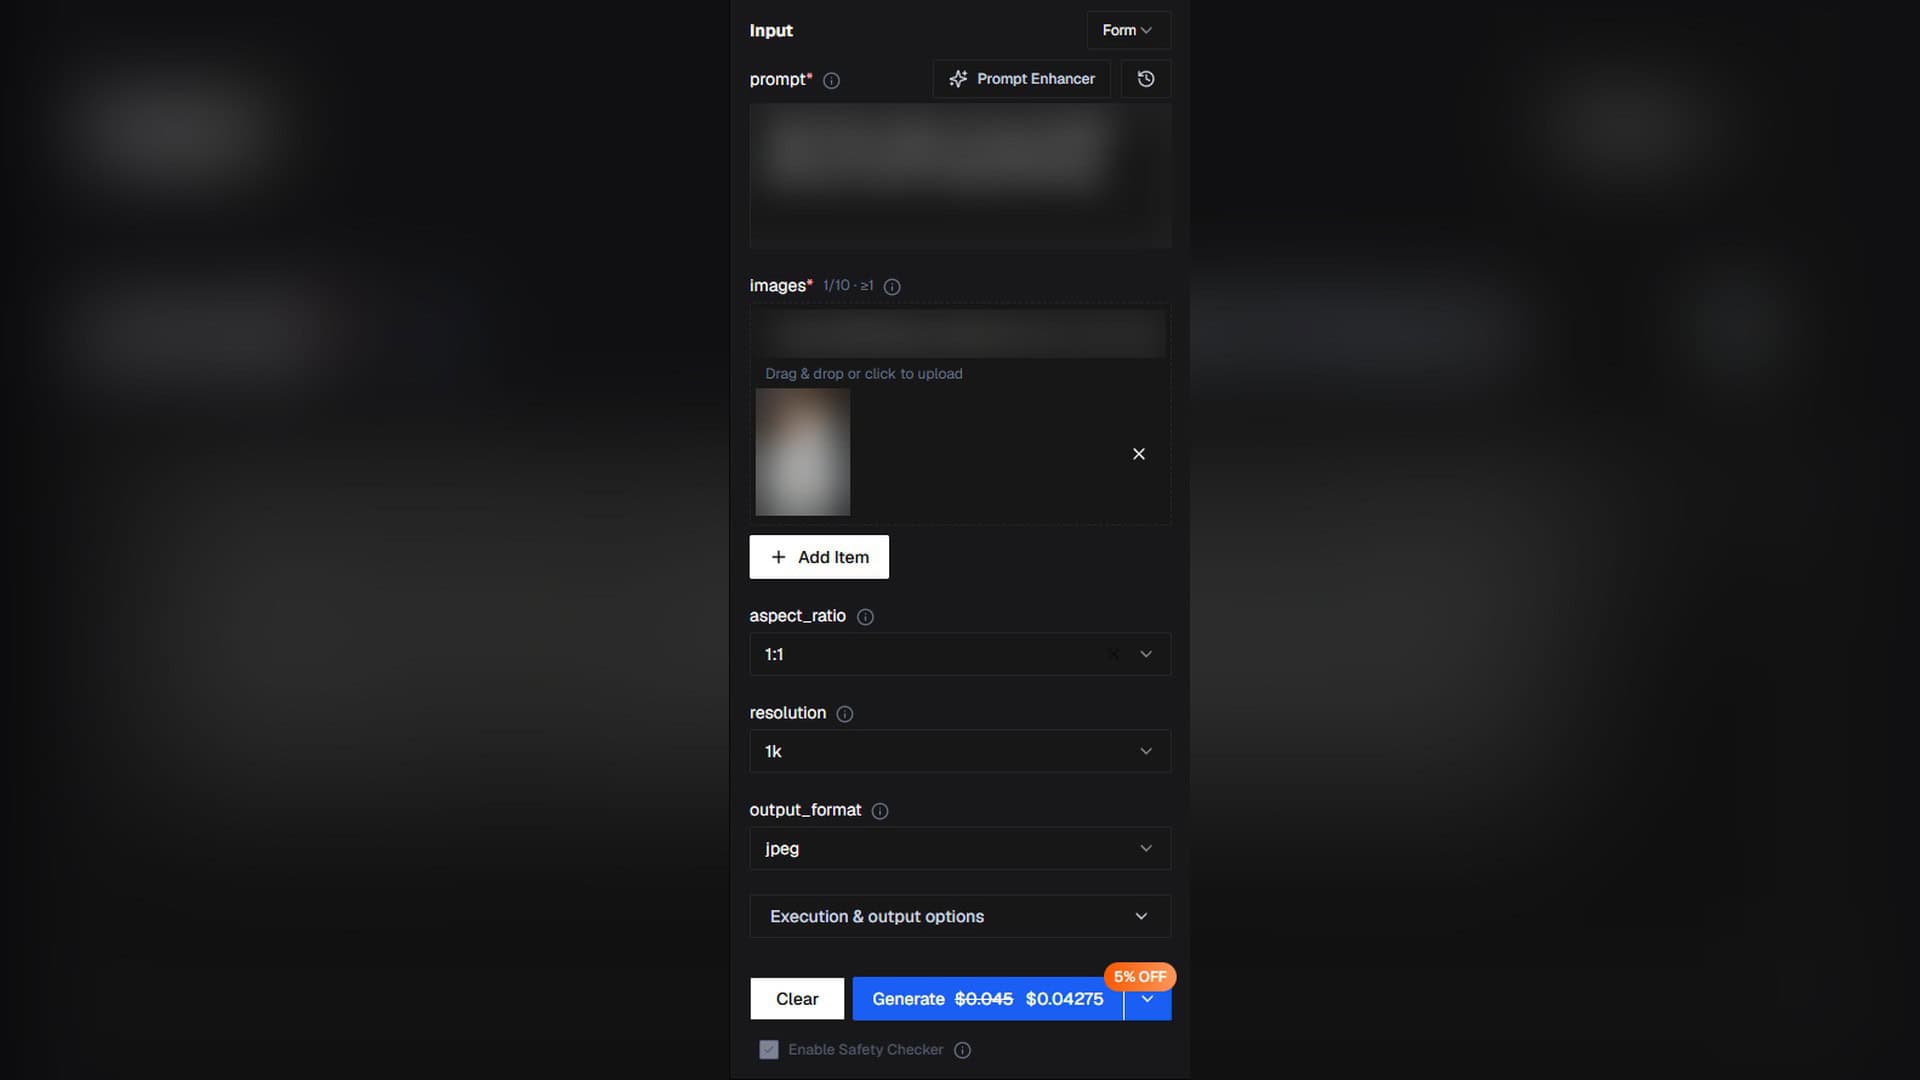
Task: Click the info icon next to images label
Action: click(892, 287)
